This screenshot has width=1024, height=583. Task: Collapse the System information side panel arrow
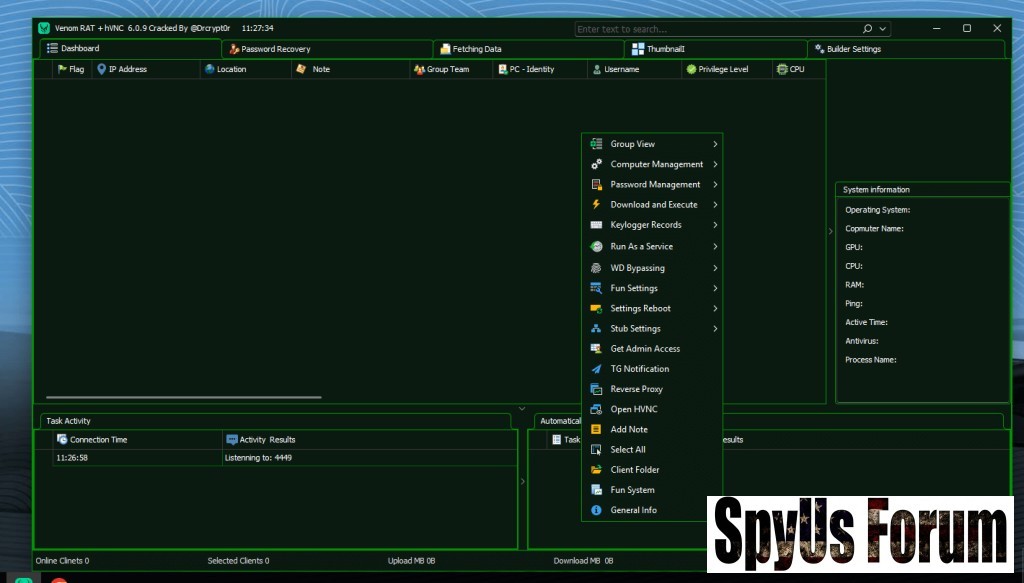(x=829, y=231)
